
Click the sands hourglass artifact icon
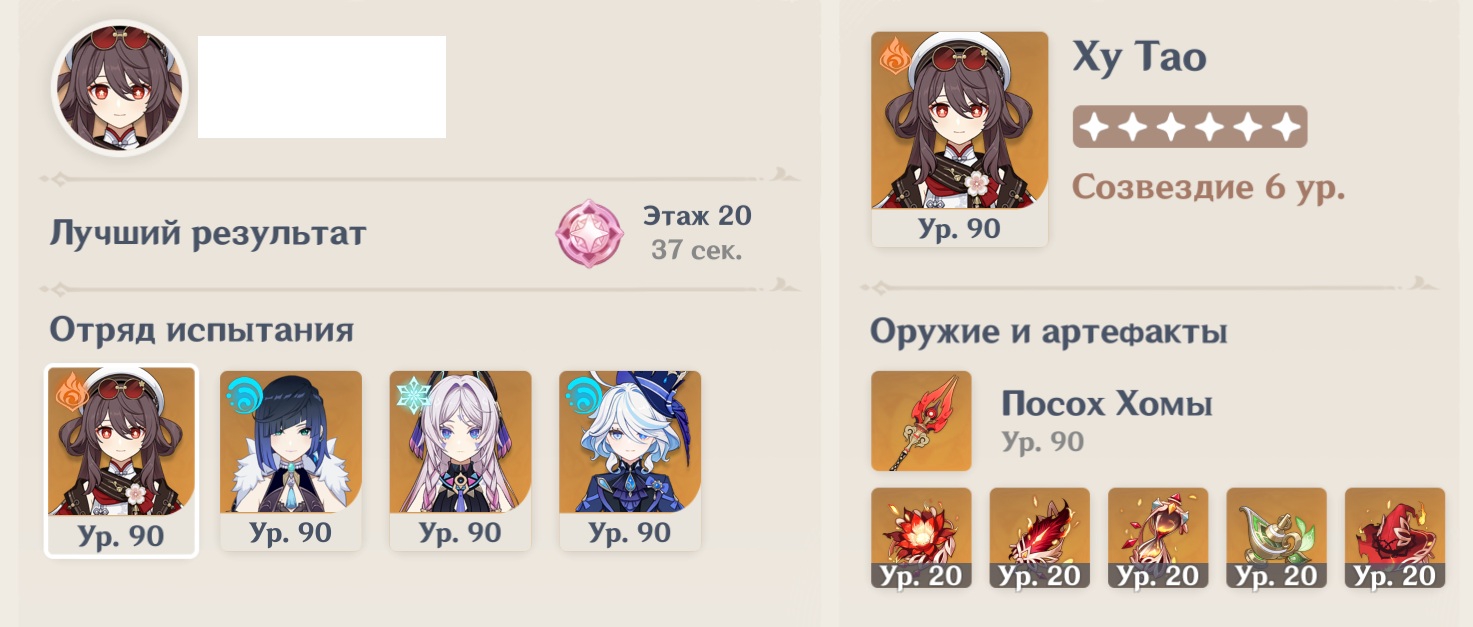pyautogui.click(x=1158, y=537)
